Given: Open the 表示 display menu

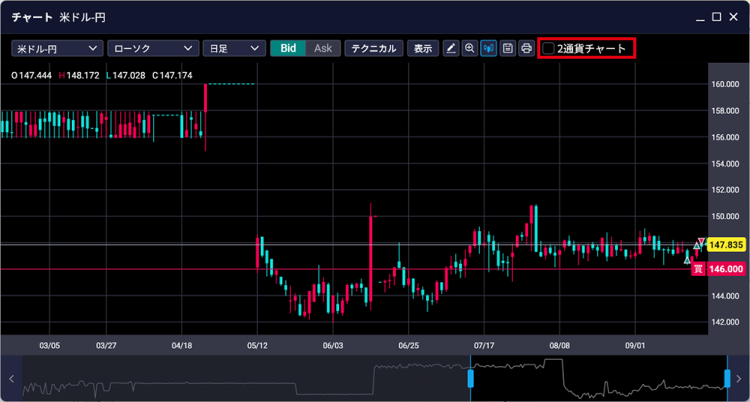Looking at the screenshot, I should click(423, 48).
